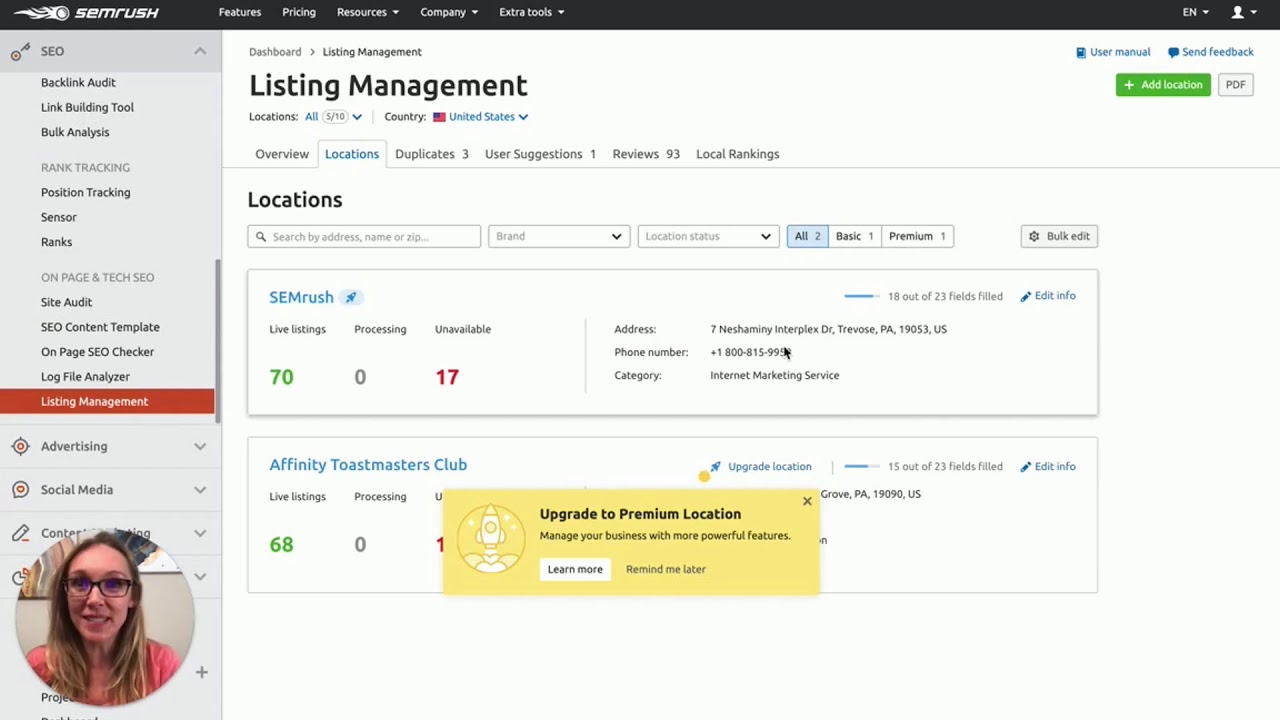Click the presenter webcam thumbnail
Screen dimensions: 1280x720
click(104, 617)
